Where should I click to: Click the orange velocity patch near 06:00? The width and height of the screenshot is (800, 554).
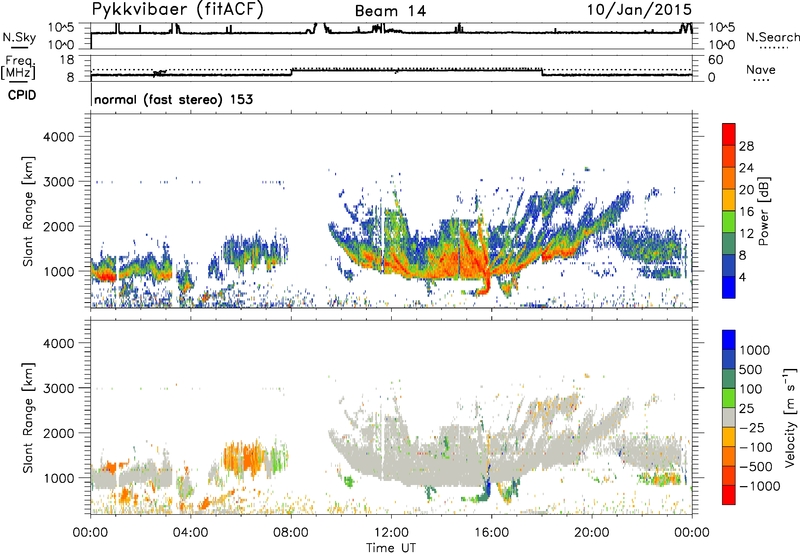tap(244, 457)
